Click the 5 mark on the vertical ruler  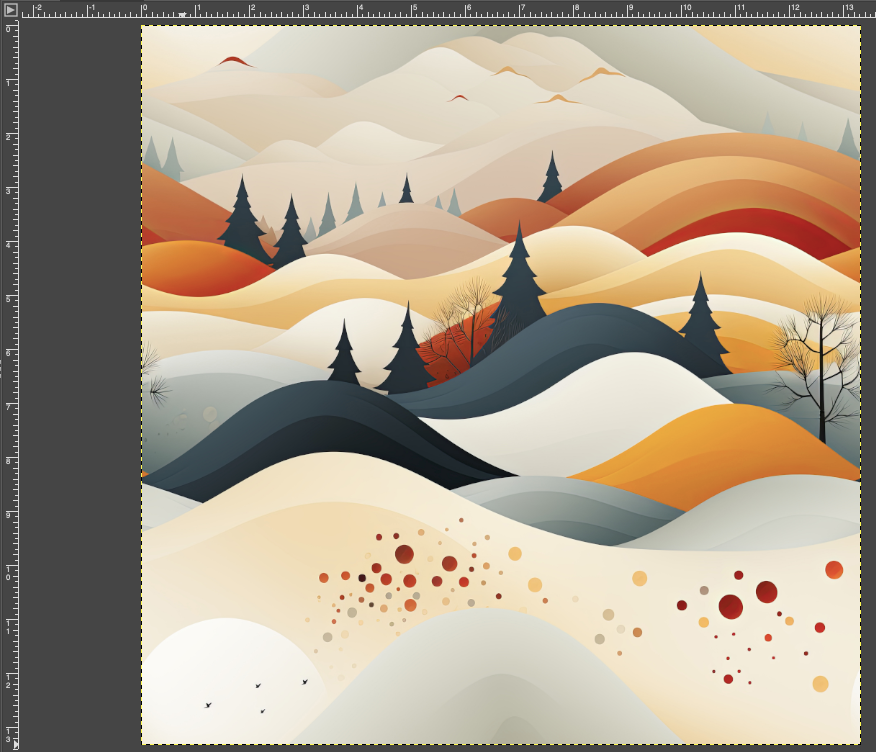(x=9, y=297)
